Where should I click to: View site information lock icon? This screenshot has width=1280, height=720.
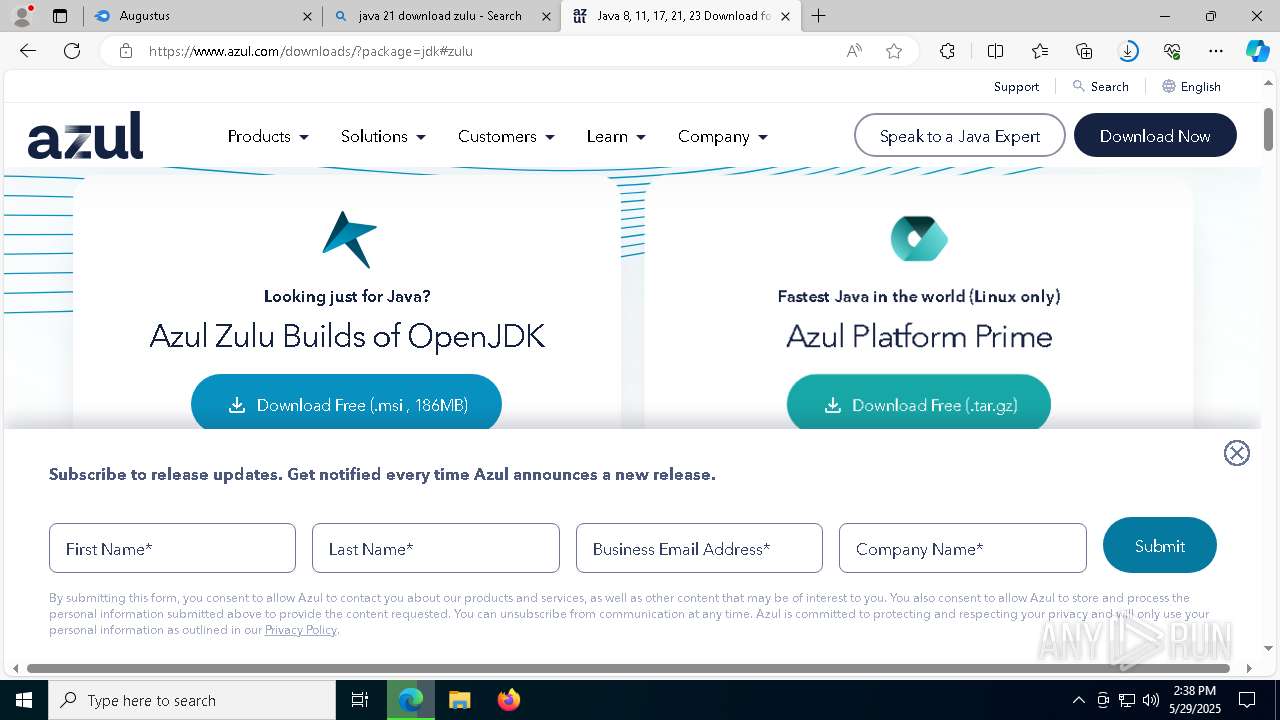(126, 51)
